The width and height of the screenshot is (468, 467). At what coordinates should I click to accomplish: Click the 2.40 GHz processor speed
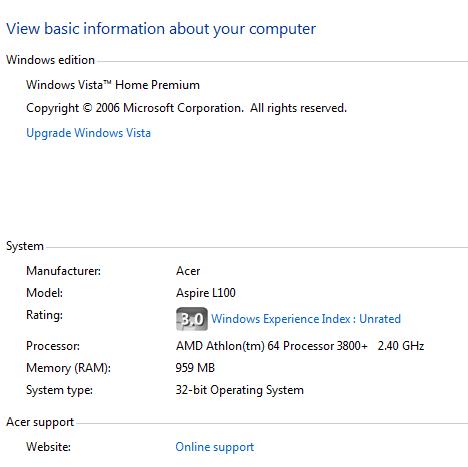pos(401,346)
